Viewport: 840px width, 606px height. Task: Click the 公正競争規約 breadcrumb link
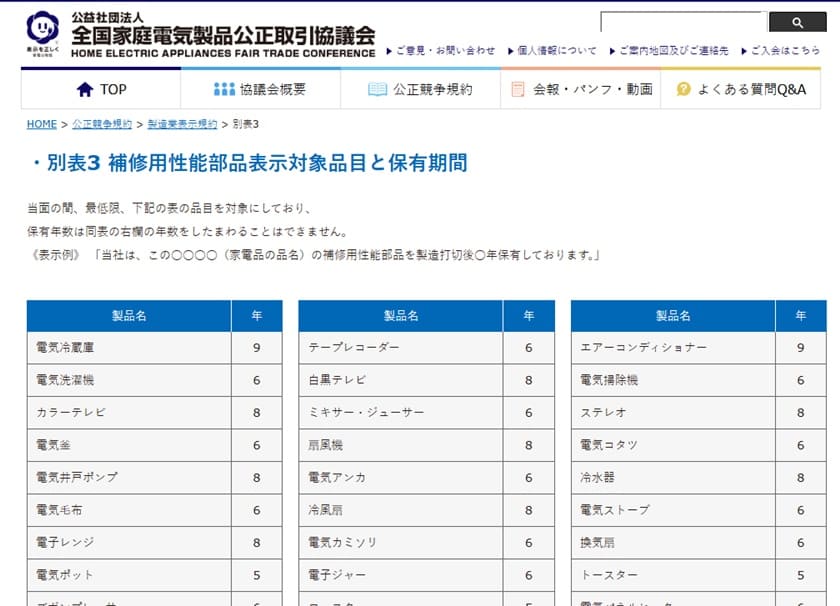pos(102,124)
